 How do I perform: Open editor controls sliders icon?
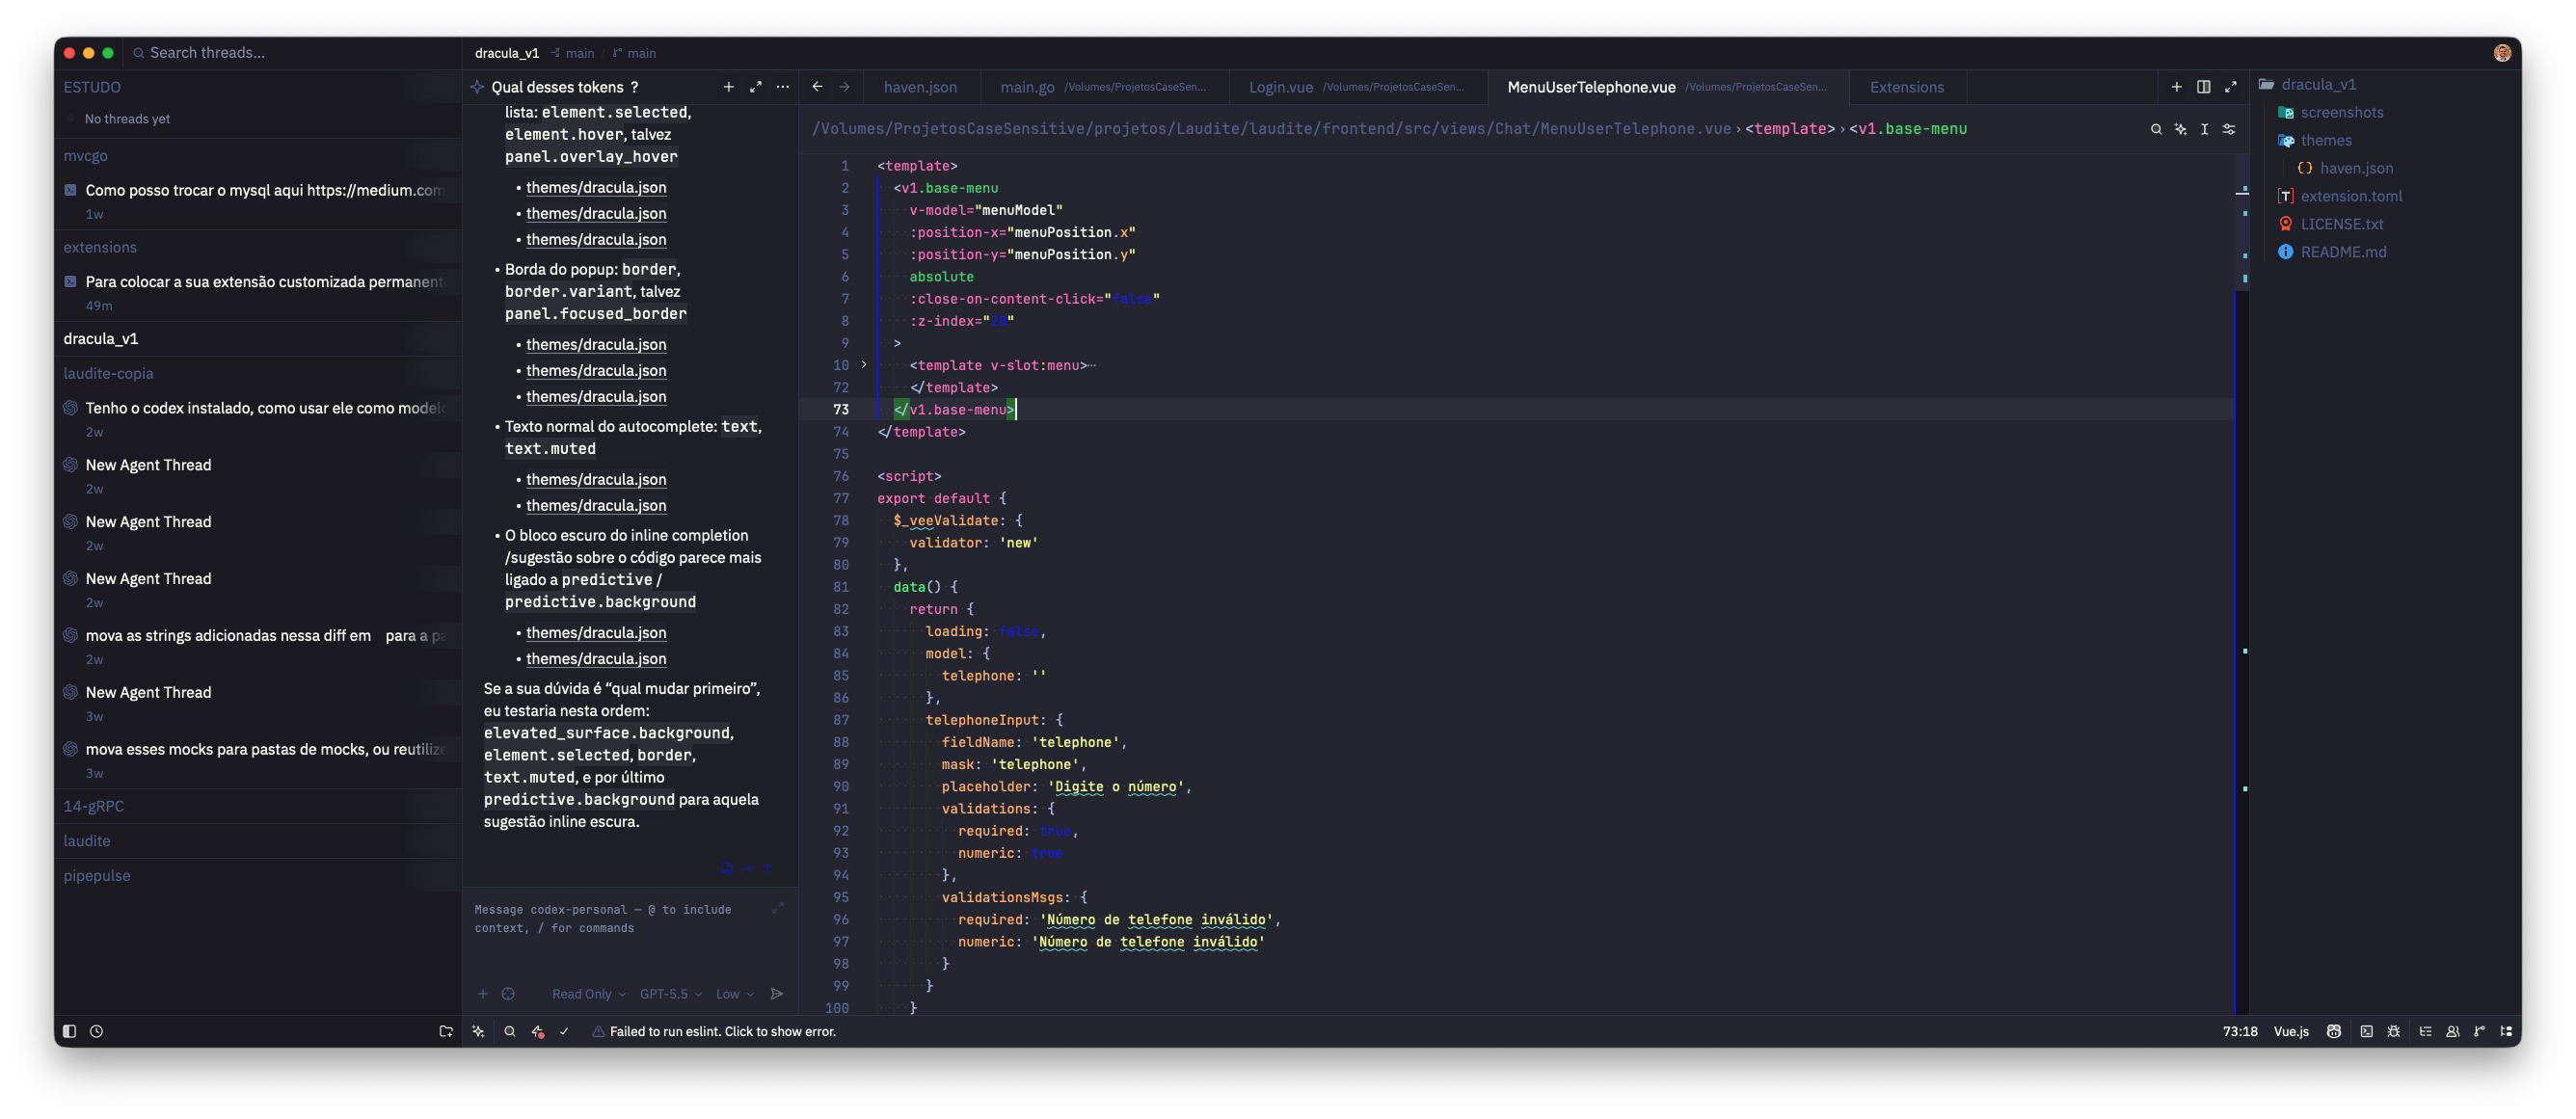point(2229,129)
